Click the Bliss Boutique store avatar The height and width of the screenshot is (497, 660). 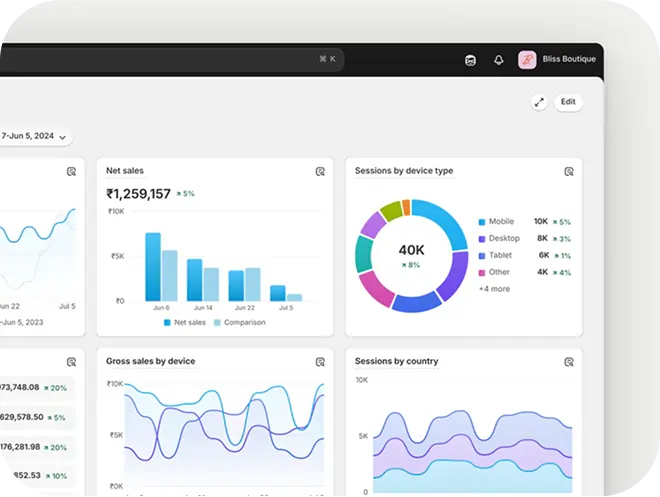point(527,60)
